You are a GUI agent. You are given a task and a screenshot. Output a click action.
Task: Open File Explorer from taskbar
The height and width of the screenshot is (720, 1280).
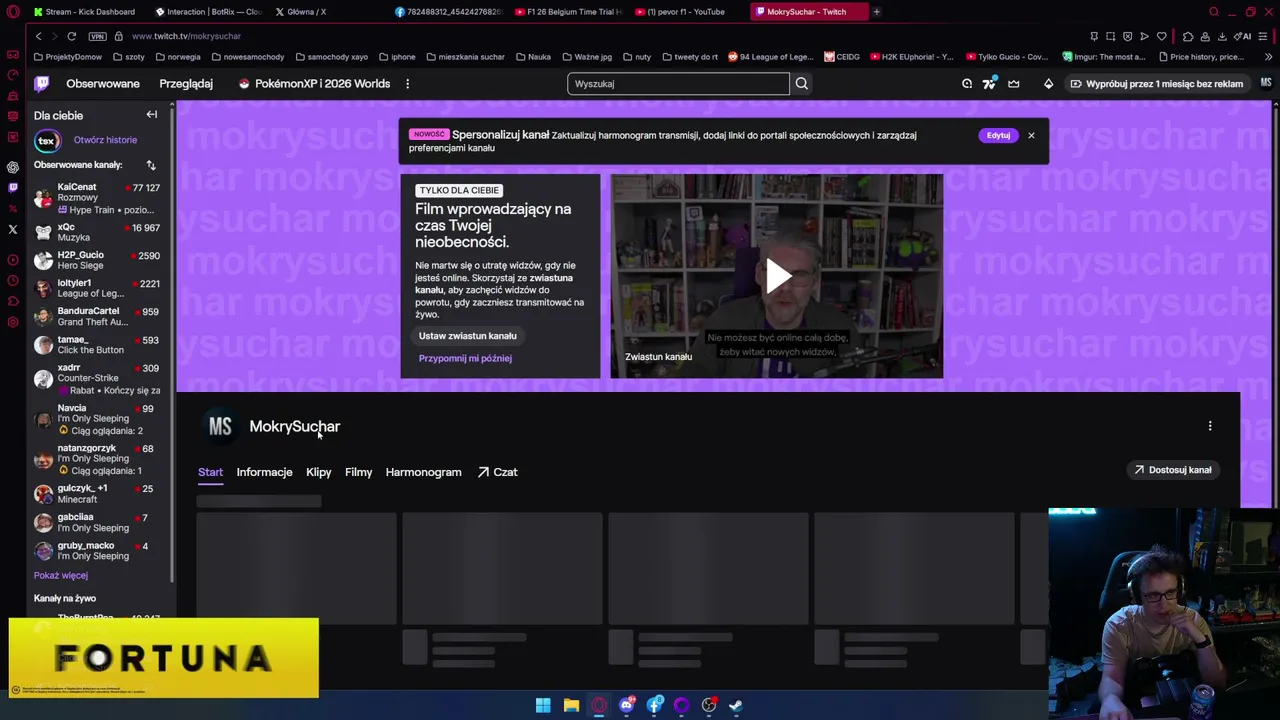tap(571, 705)
